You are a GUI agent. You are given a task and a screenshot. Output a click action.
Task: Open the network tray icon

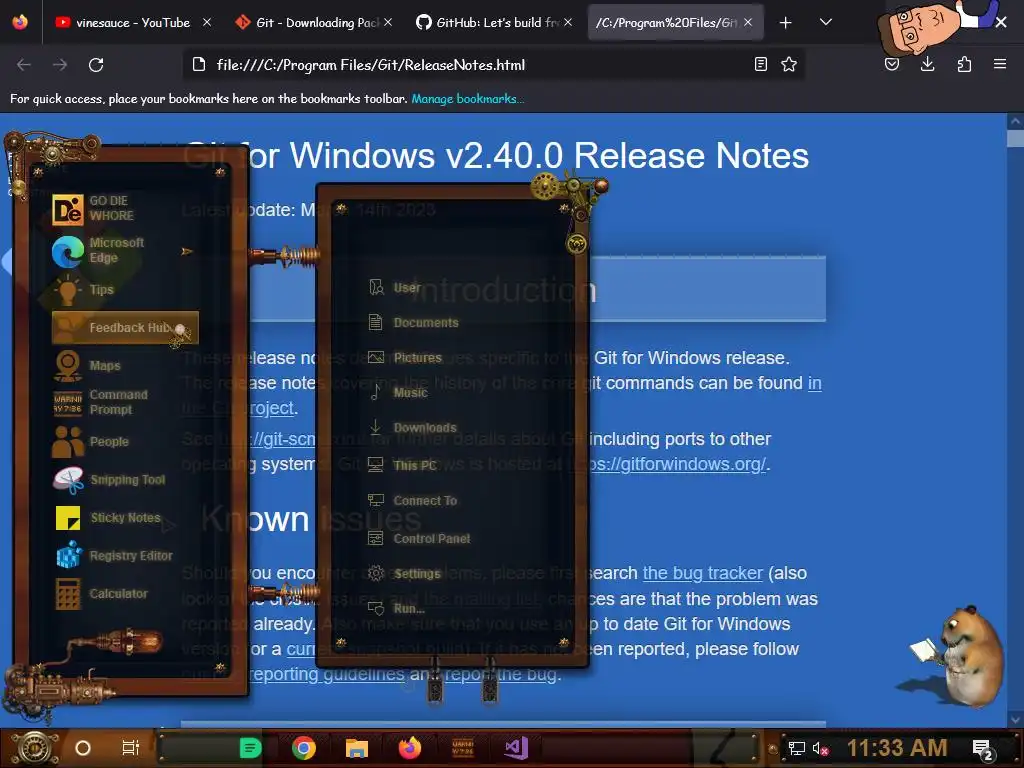coord(796,748)
